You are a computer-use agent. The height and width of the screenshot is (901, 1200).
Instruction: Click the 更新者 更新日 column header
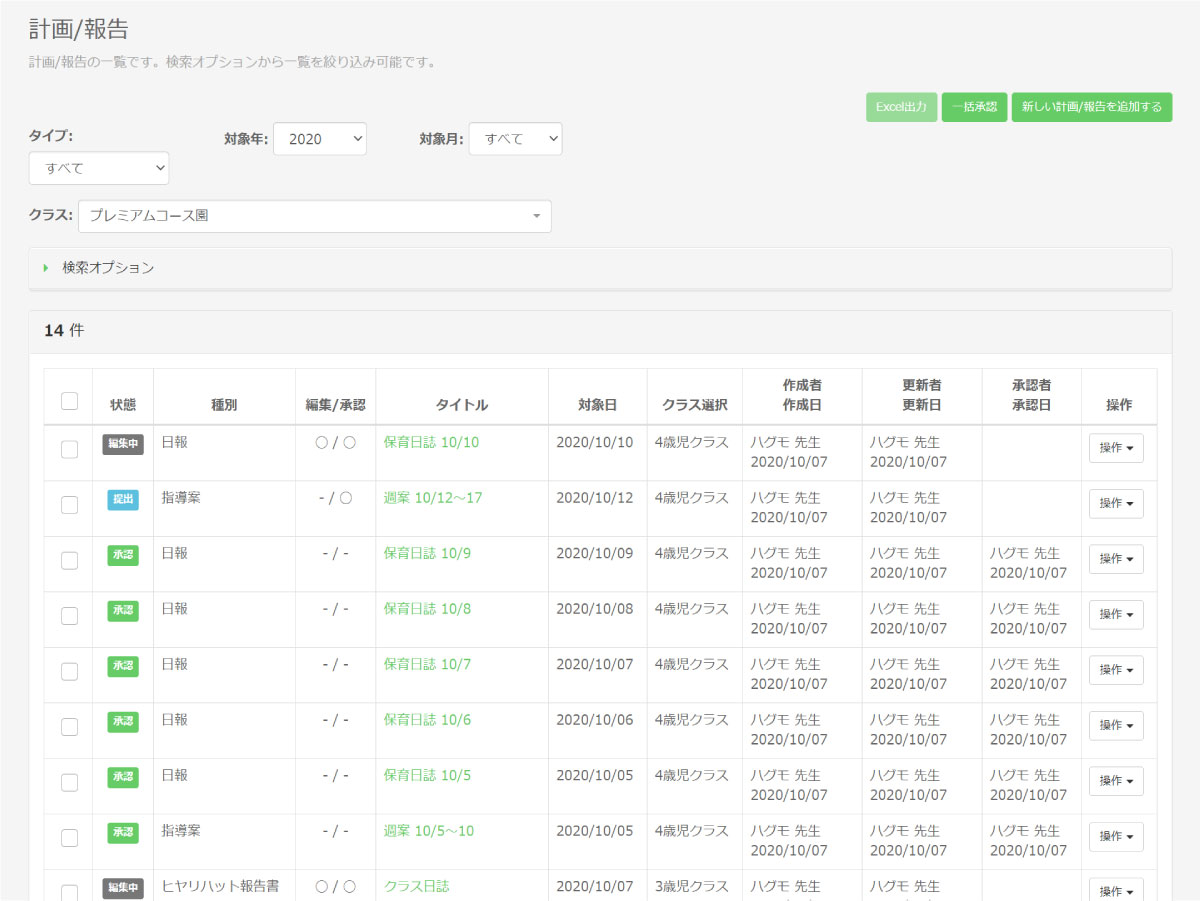[921, 395]
